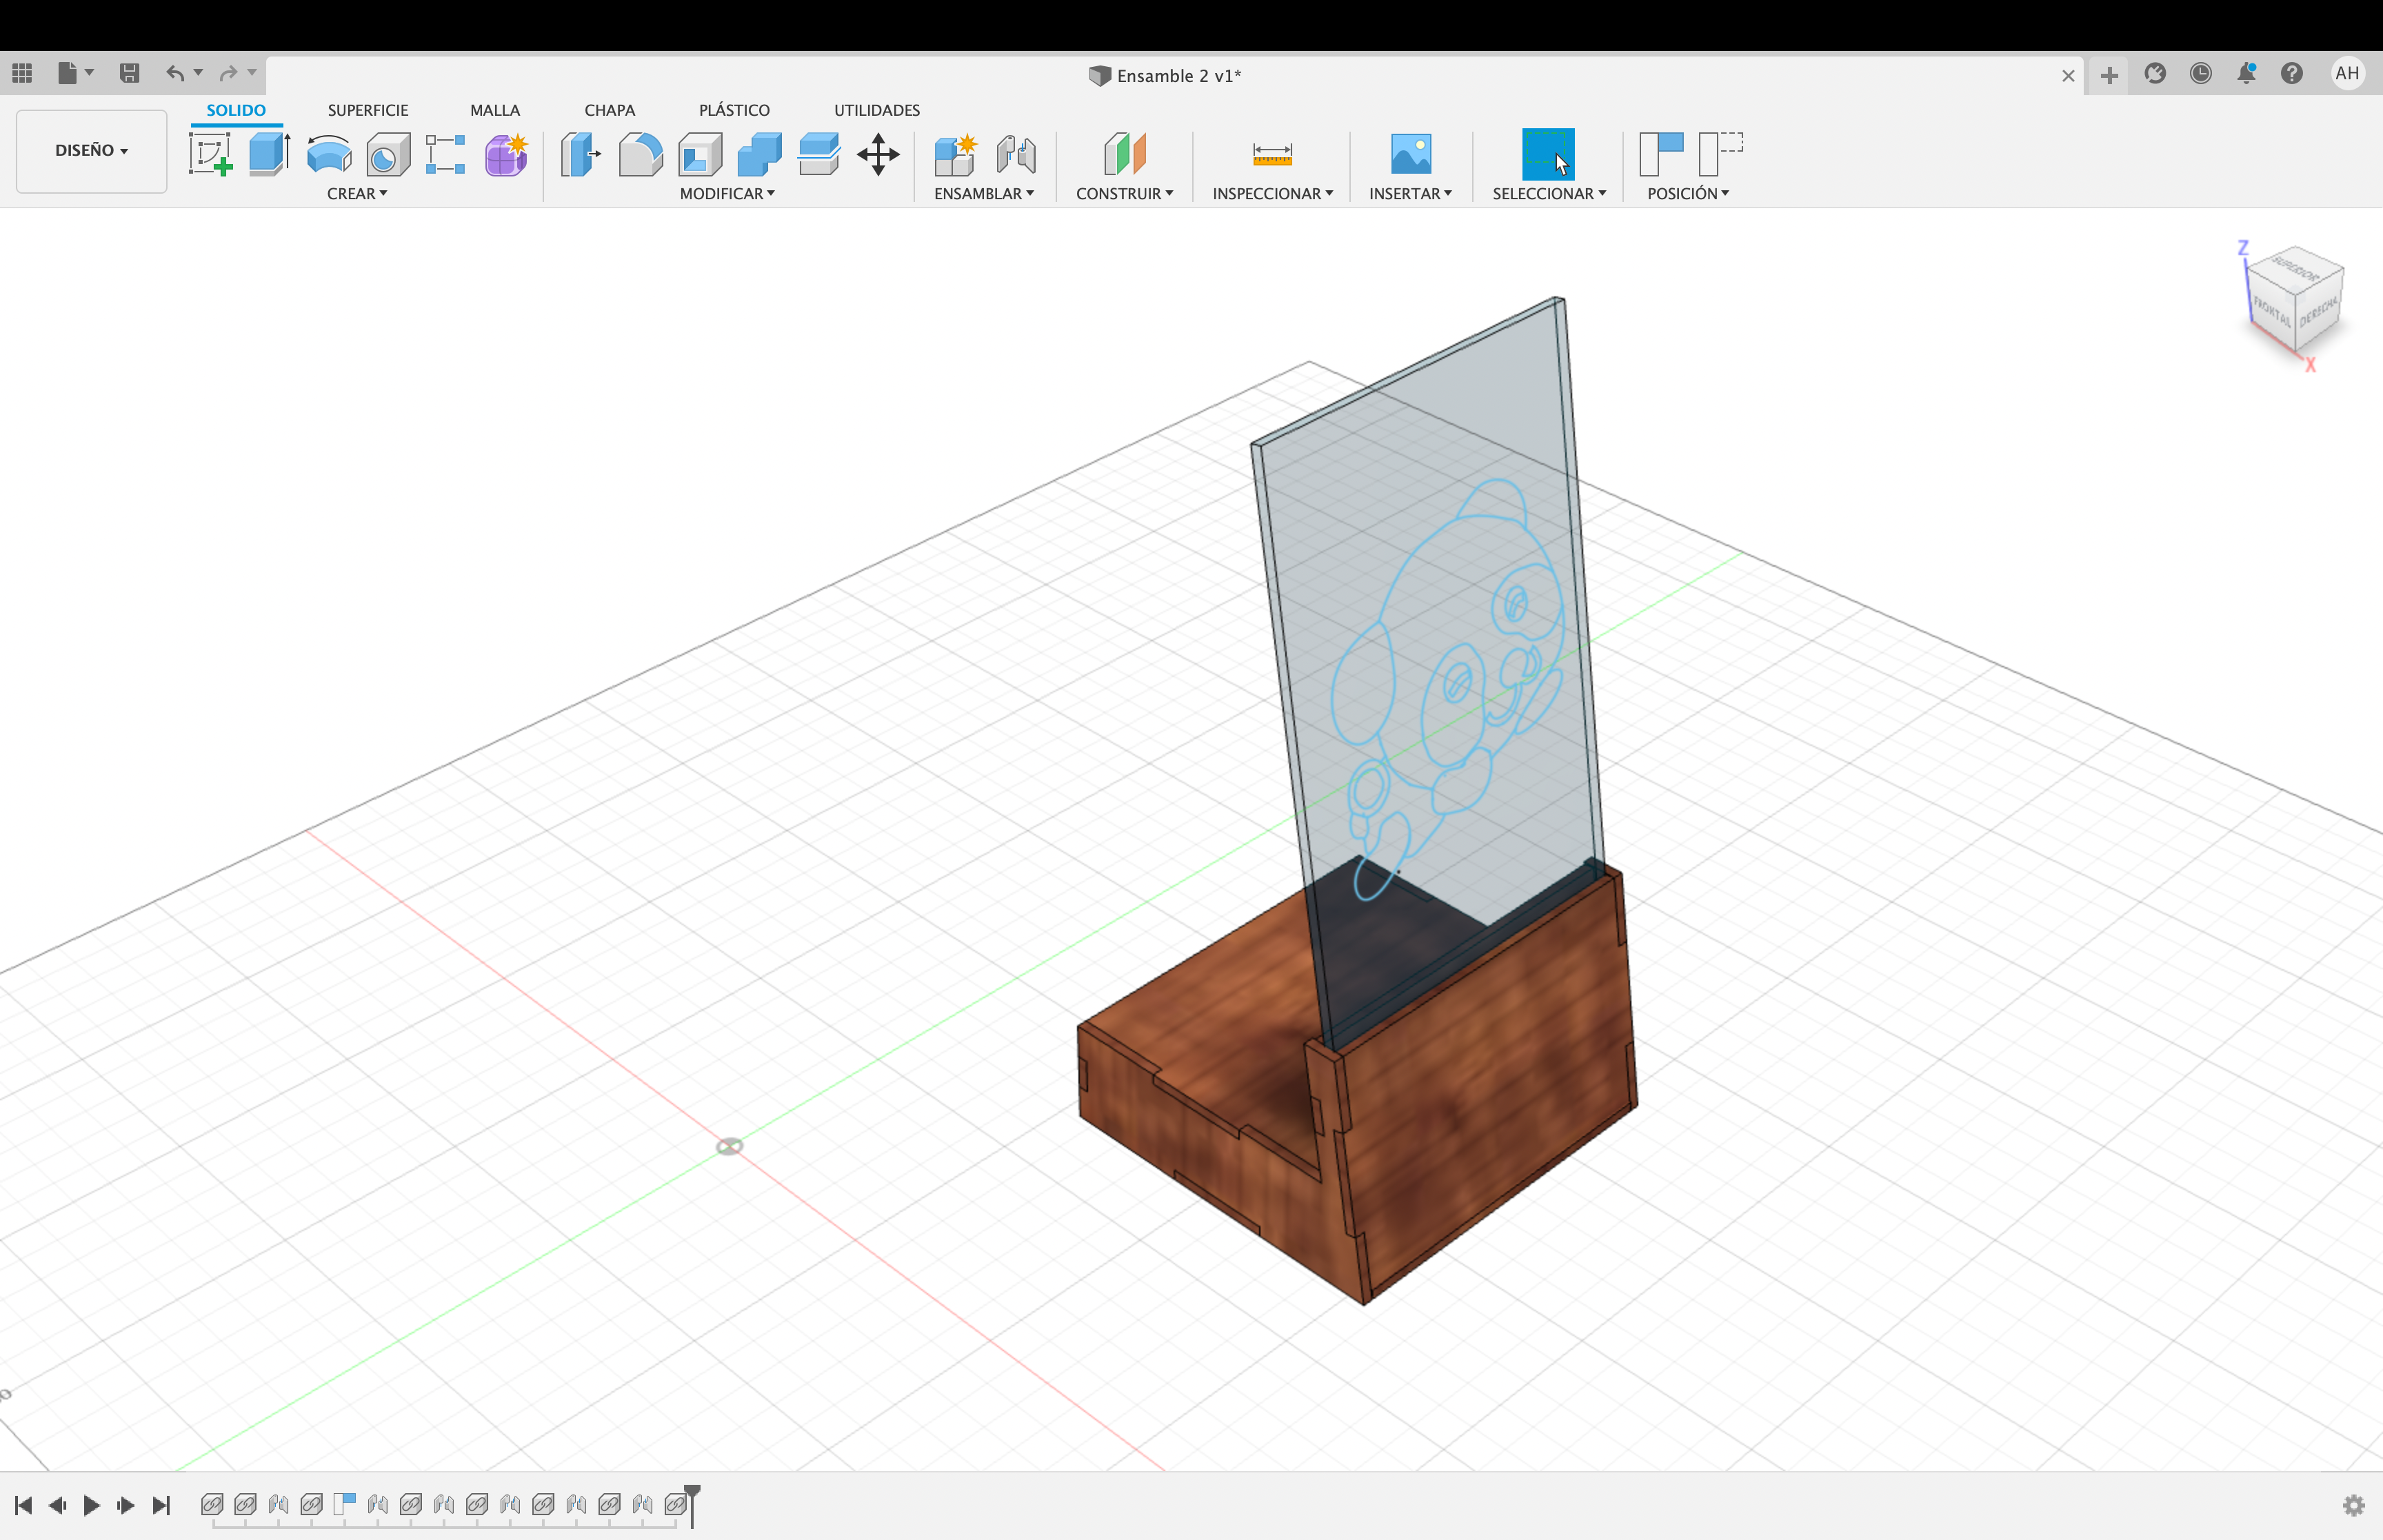Open a new design tab with the plus button
Viewport: 2383px width, 1540px height.
(x=2109, y=75)
